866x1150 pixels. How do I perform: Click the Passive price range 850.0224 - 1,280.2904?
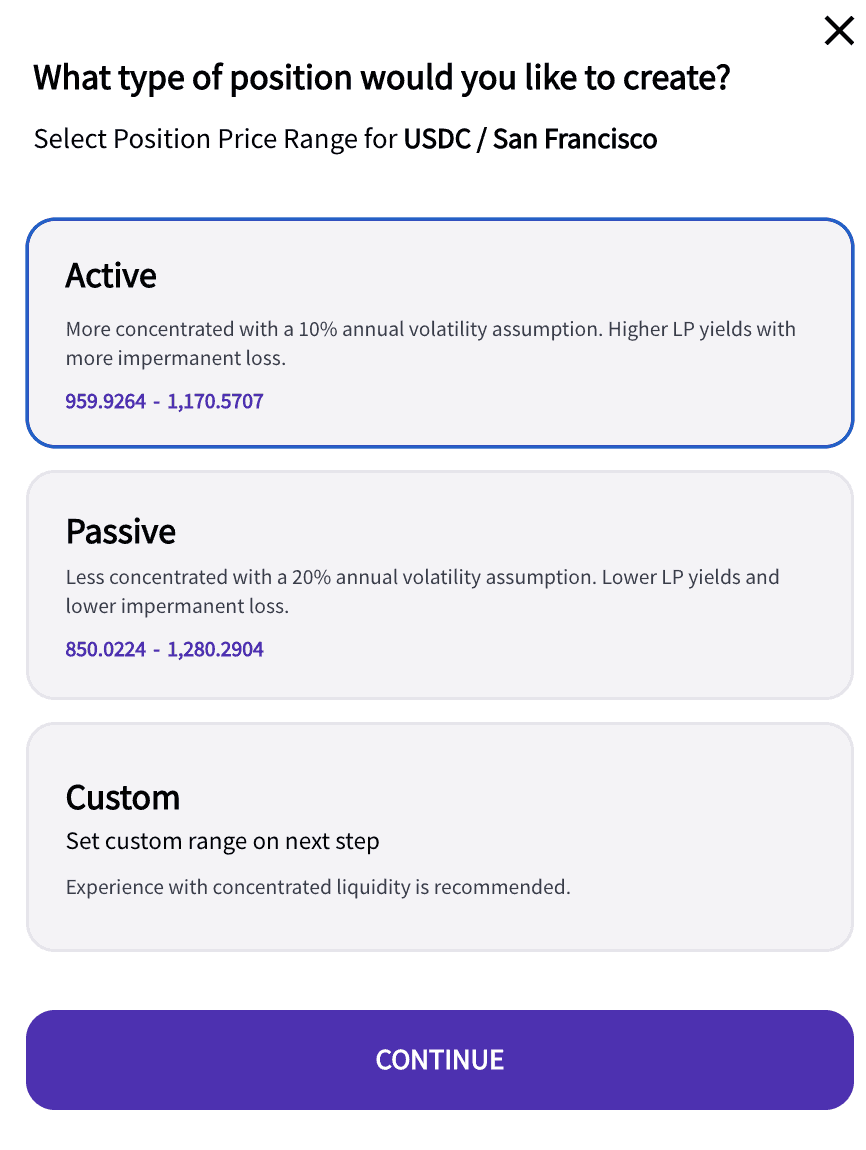point(164,650)
